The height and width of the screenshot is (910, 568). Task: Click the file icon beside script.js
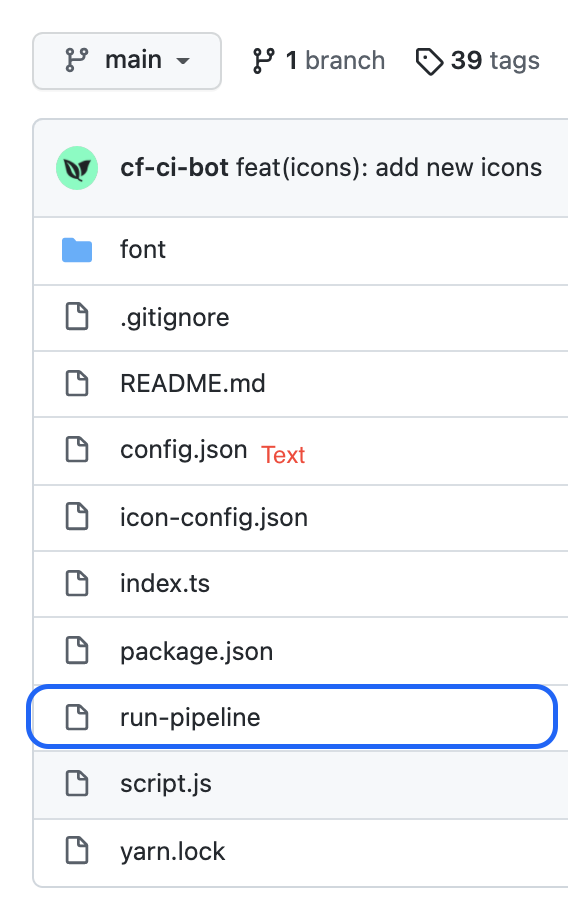point(77,783)
